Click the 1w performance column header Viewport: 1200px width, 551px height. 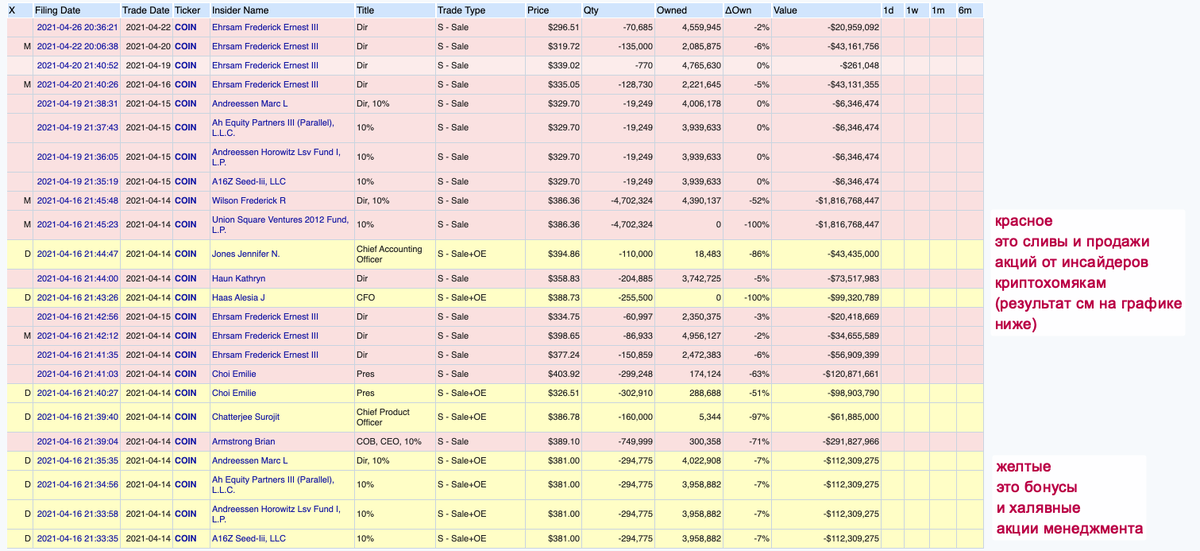(912, 9)
